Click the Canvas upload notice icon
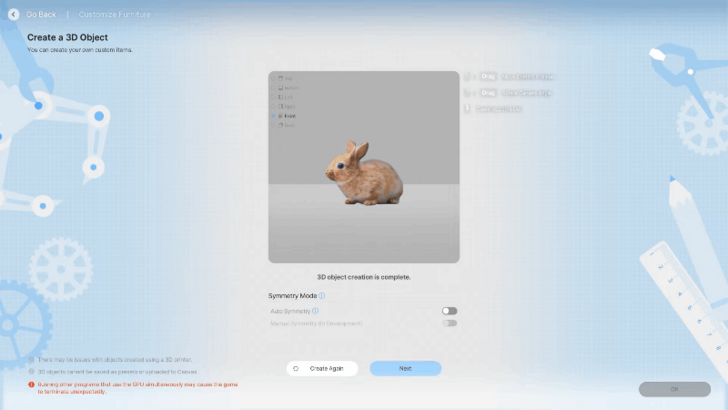This screenshot has height=410, width=728. 32,371
